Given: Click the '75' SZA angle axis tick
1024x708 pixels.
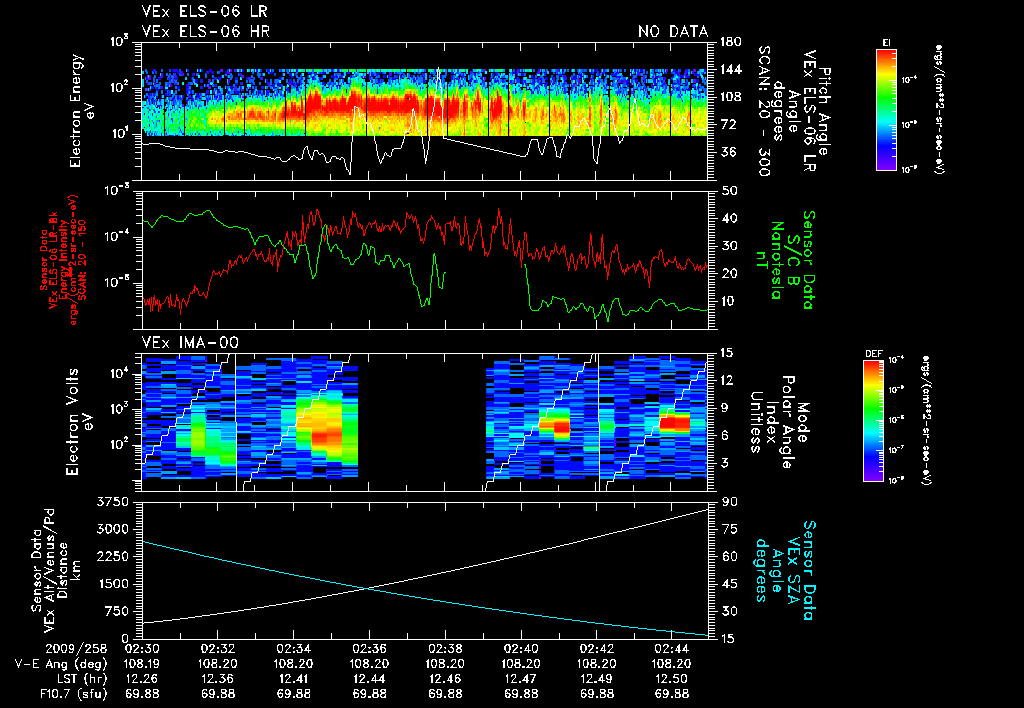Looking at the screenshot, I should pyautogui.click(x=727, y=529).
